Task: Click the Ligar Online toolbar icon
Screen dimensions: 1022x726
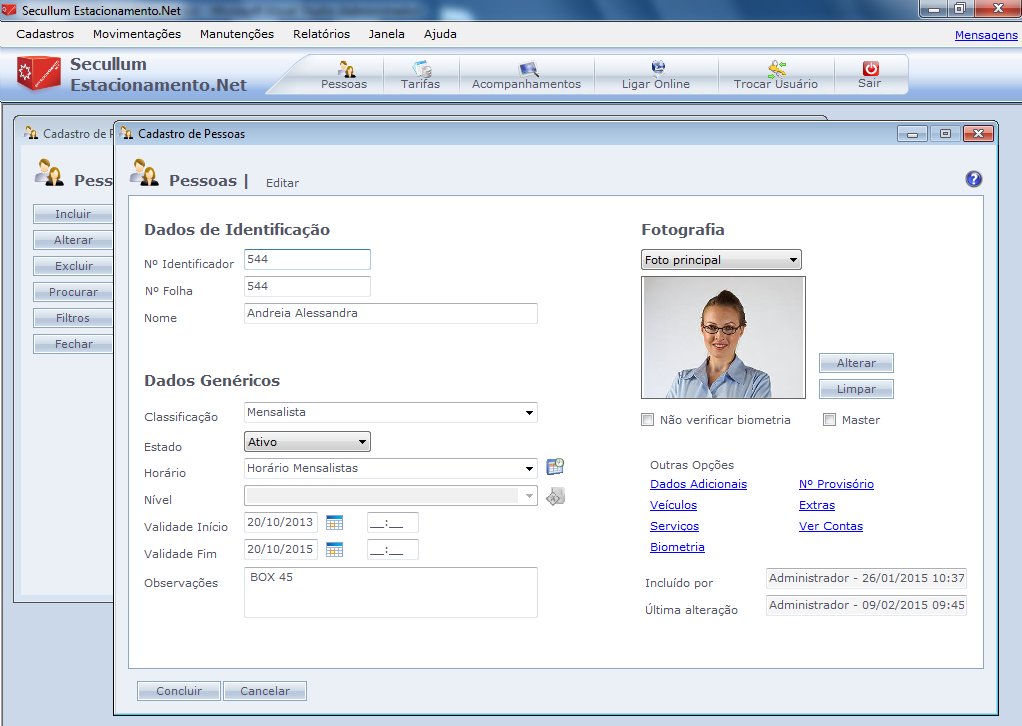Action: [x=656, y=75]
